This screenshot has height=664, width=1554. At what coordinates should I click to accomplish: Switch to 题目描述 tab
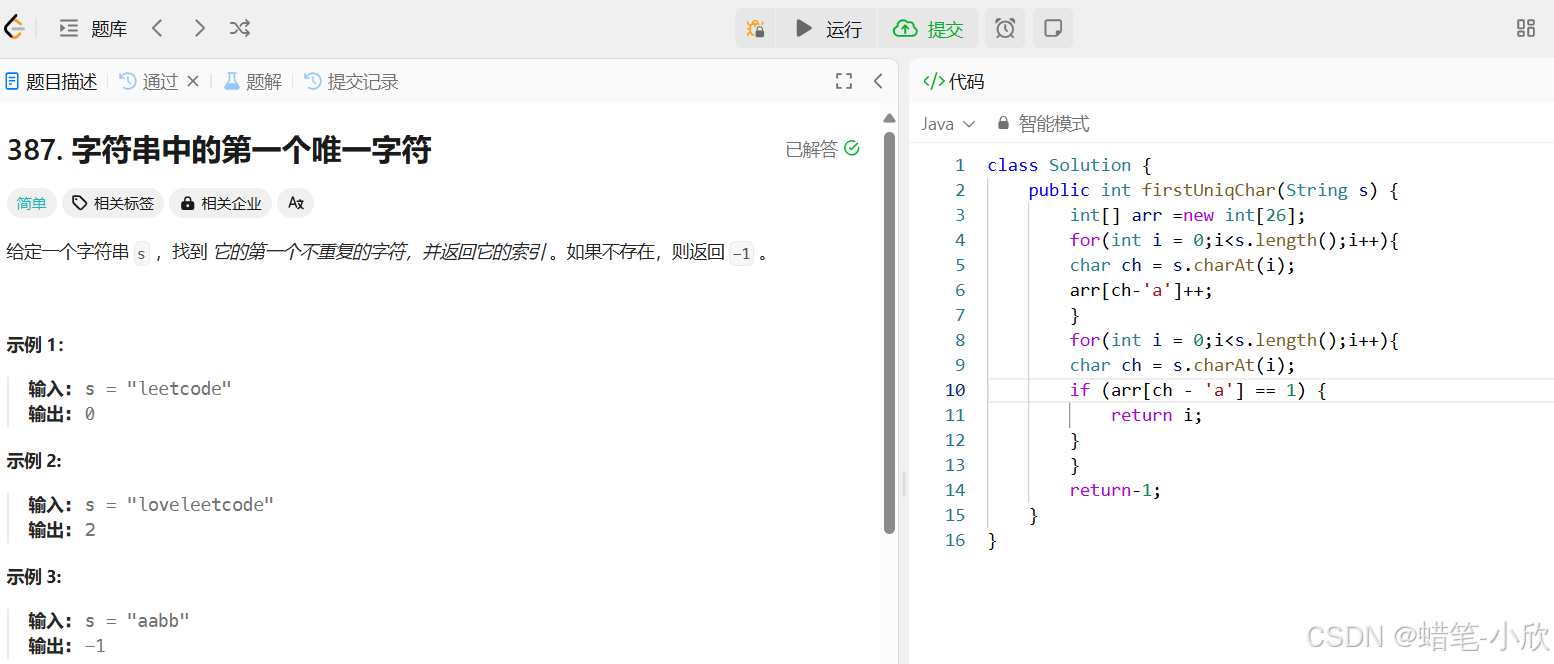[x=51, y=82]
